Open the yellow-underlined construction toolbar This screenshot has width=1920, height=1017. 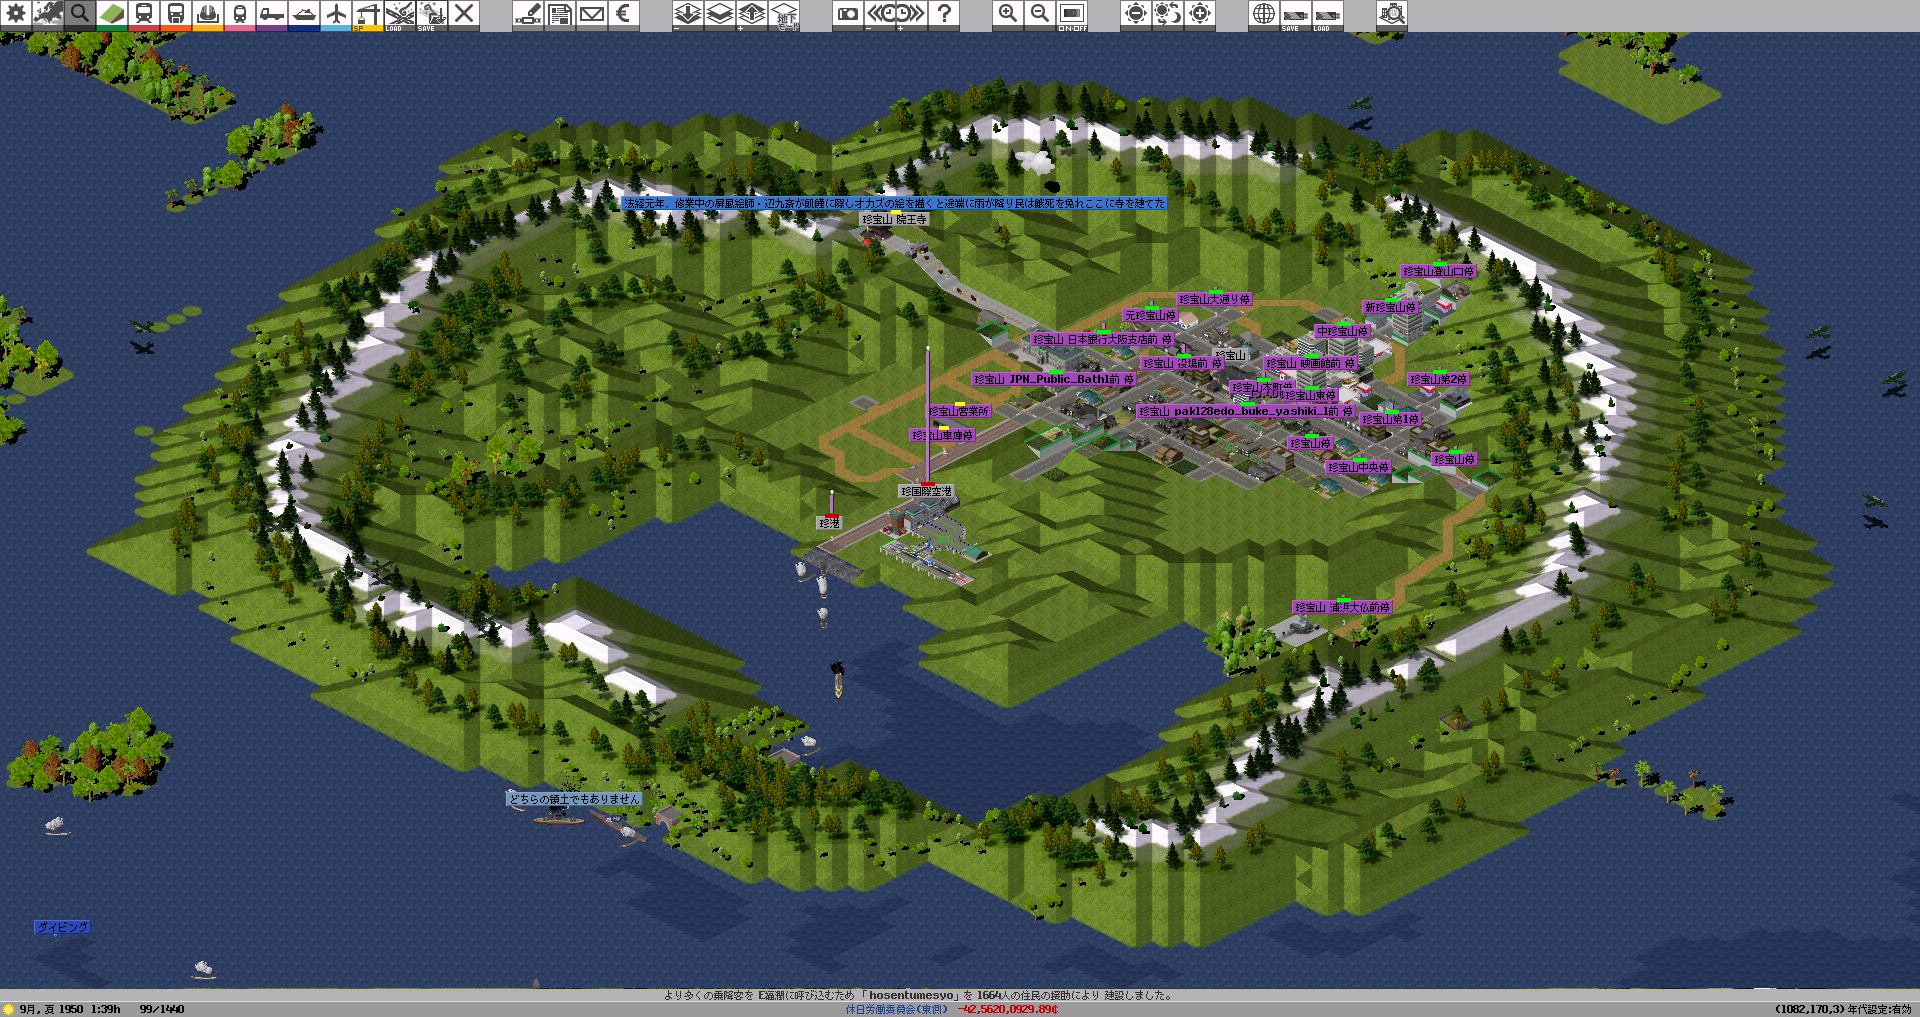tap(208, 15)
